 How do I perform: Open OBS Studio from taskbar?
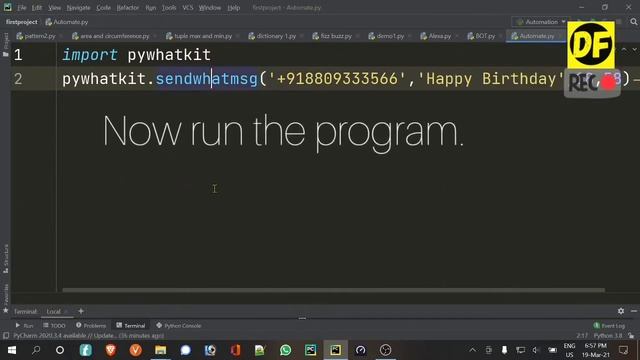[385, 350]
